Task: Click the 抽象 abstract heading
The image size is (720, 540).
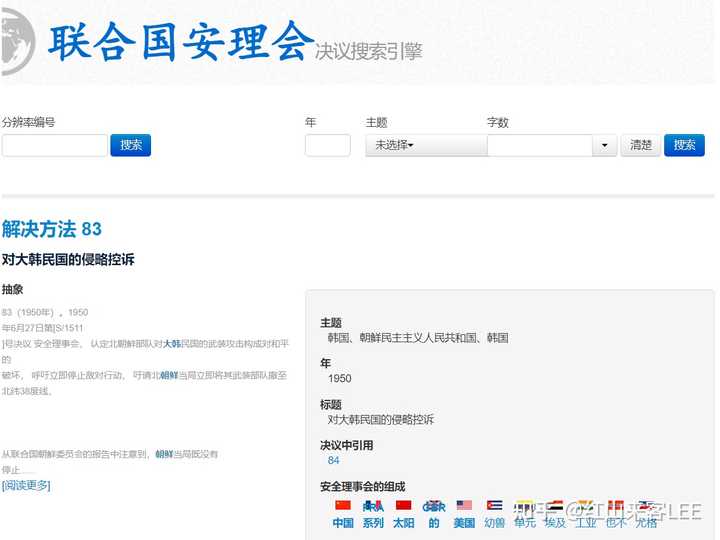Action: [12, 289]
